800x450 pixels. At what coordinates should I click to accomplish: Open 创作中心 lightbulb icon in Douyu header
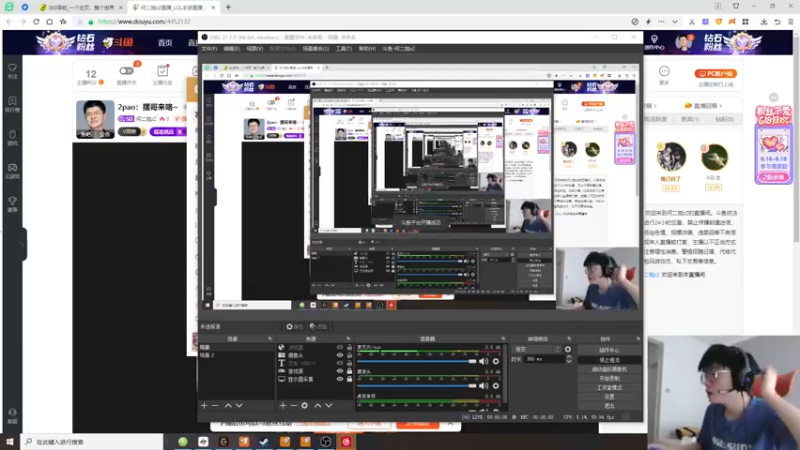[x=654, y=39]
